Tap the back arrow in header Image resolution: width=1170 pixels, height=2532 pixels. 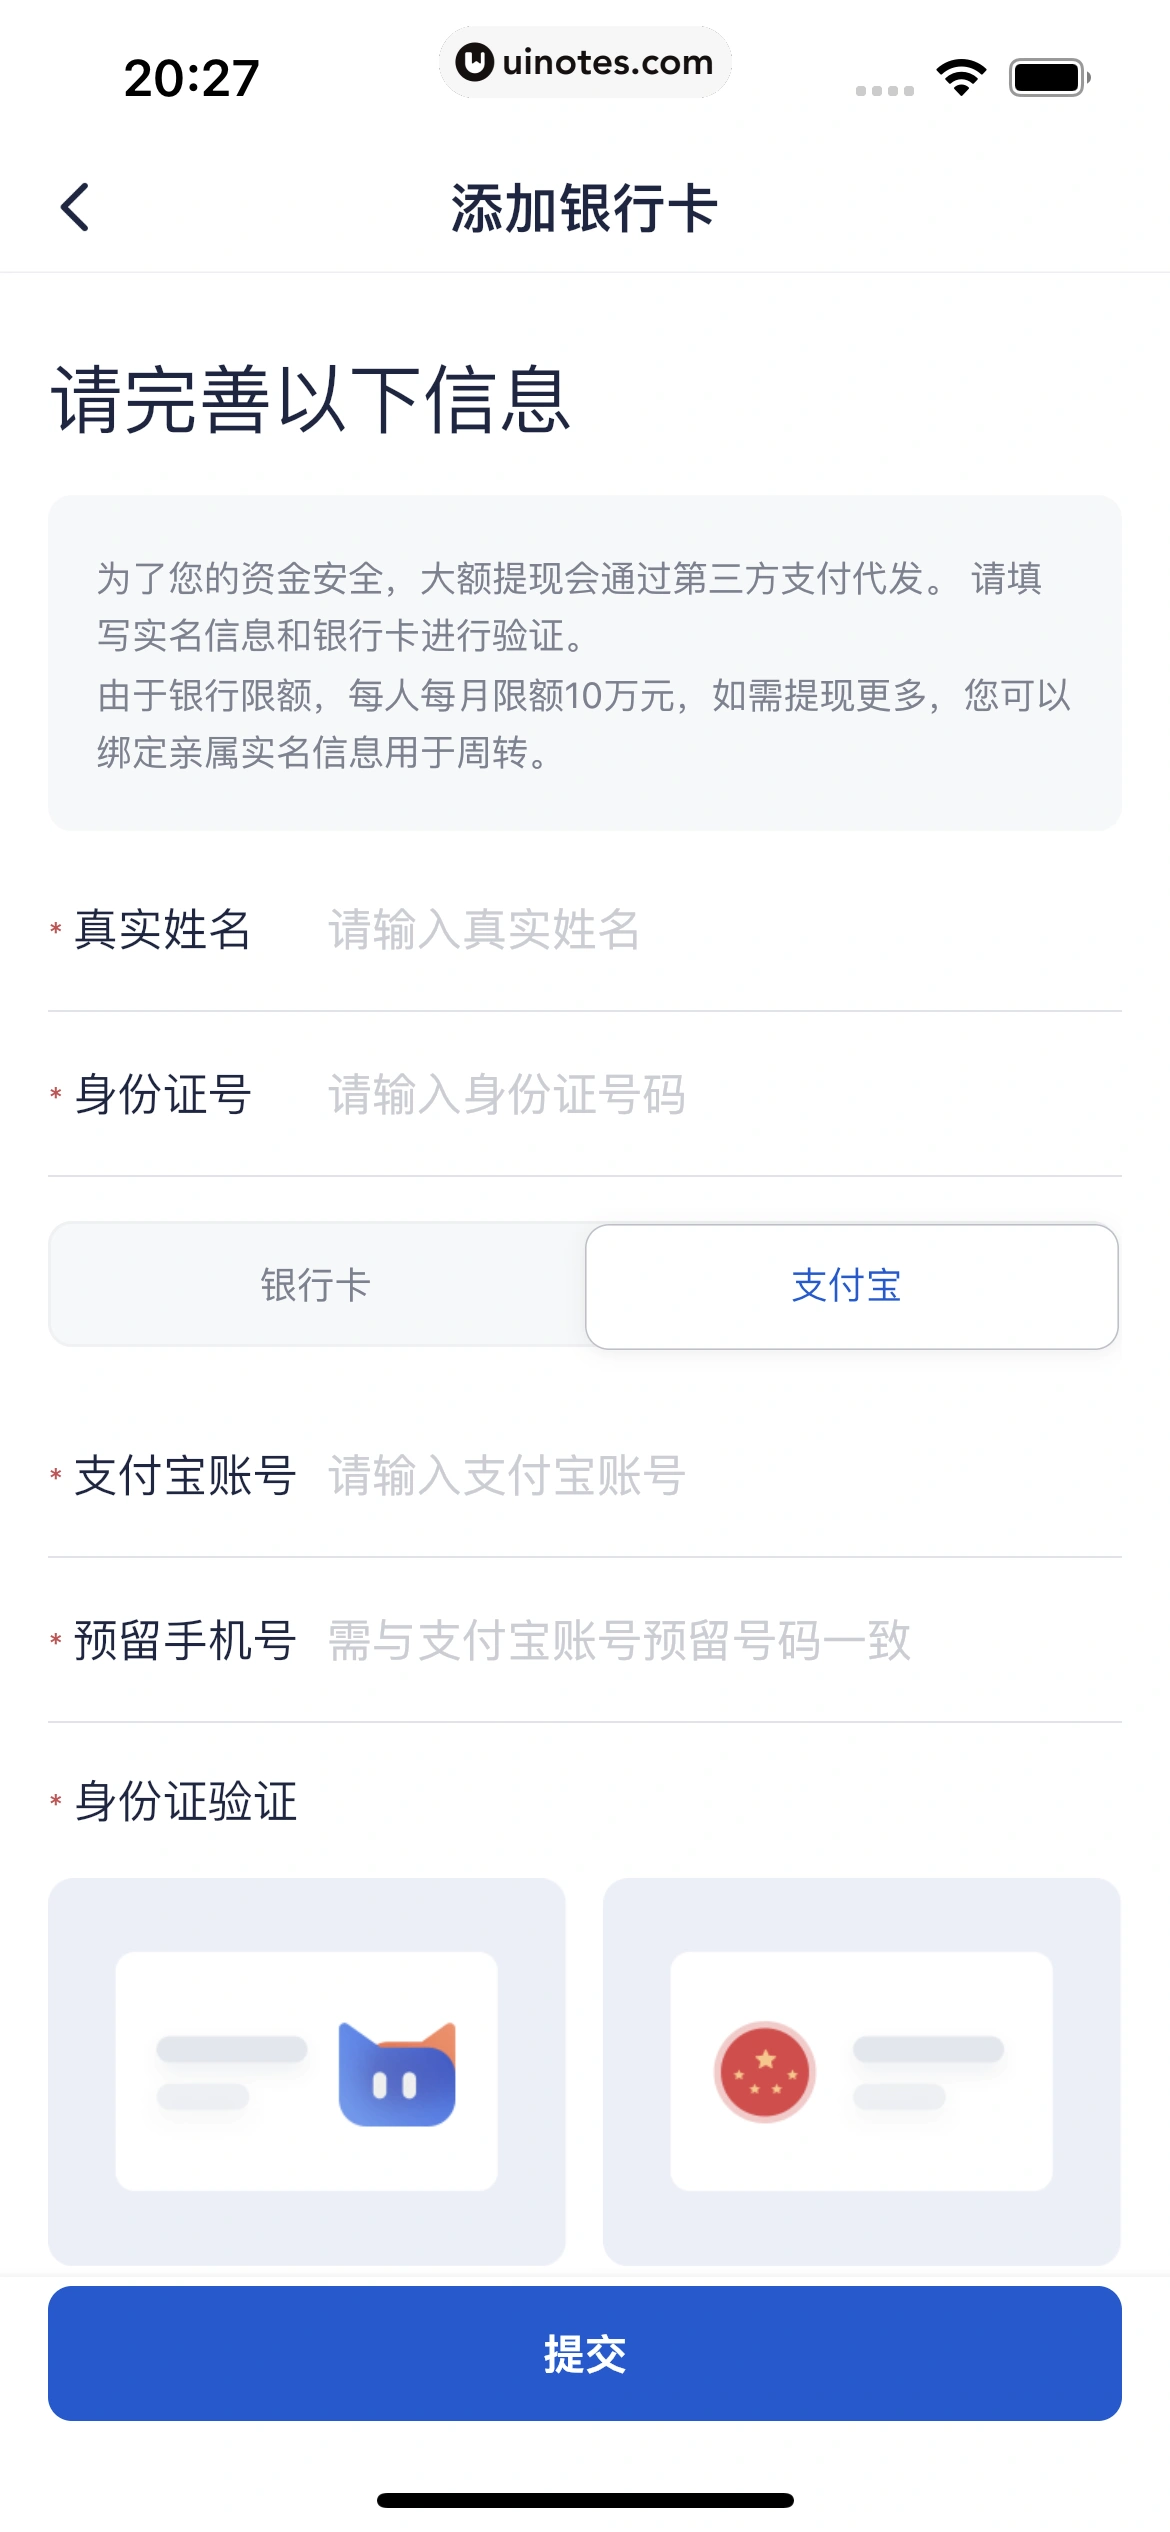tap(75, 207)
